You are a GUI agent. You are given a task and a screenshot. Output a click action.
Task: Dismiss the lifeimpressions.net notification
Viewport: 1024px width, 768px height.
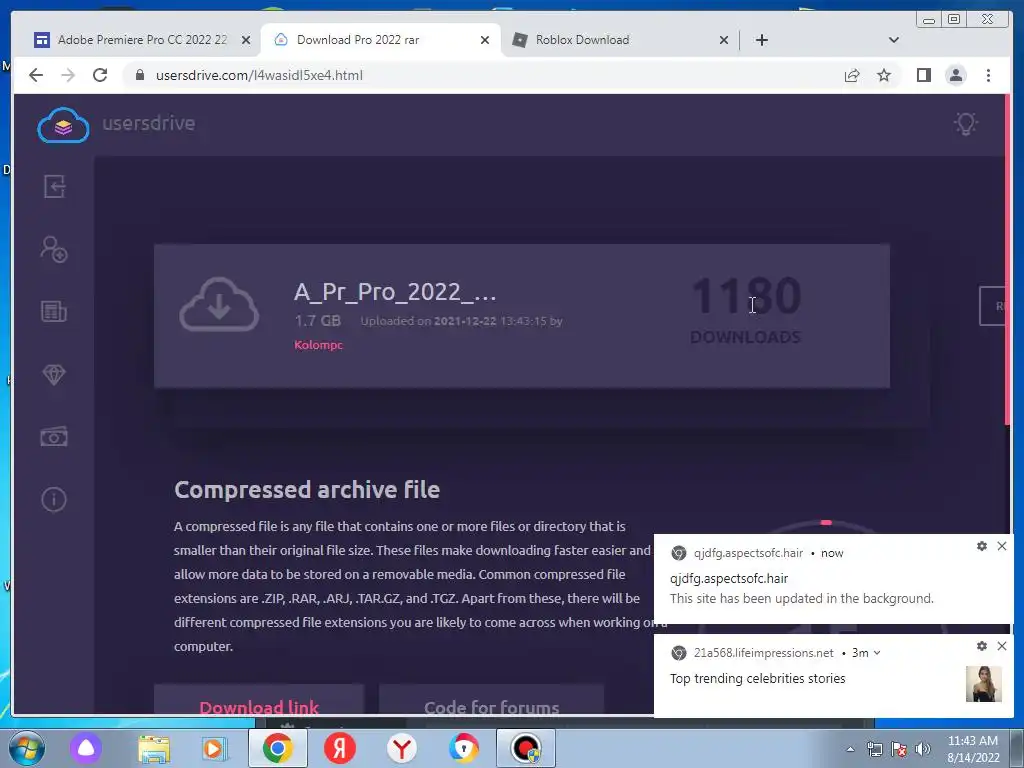pyautogui.click(x=1002, y=646)
